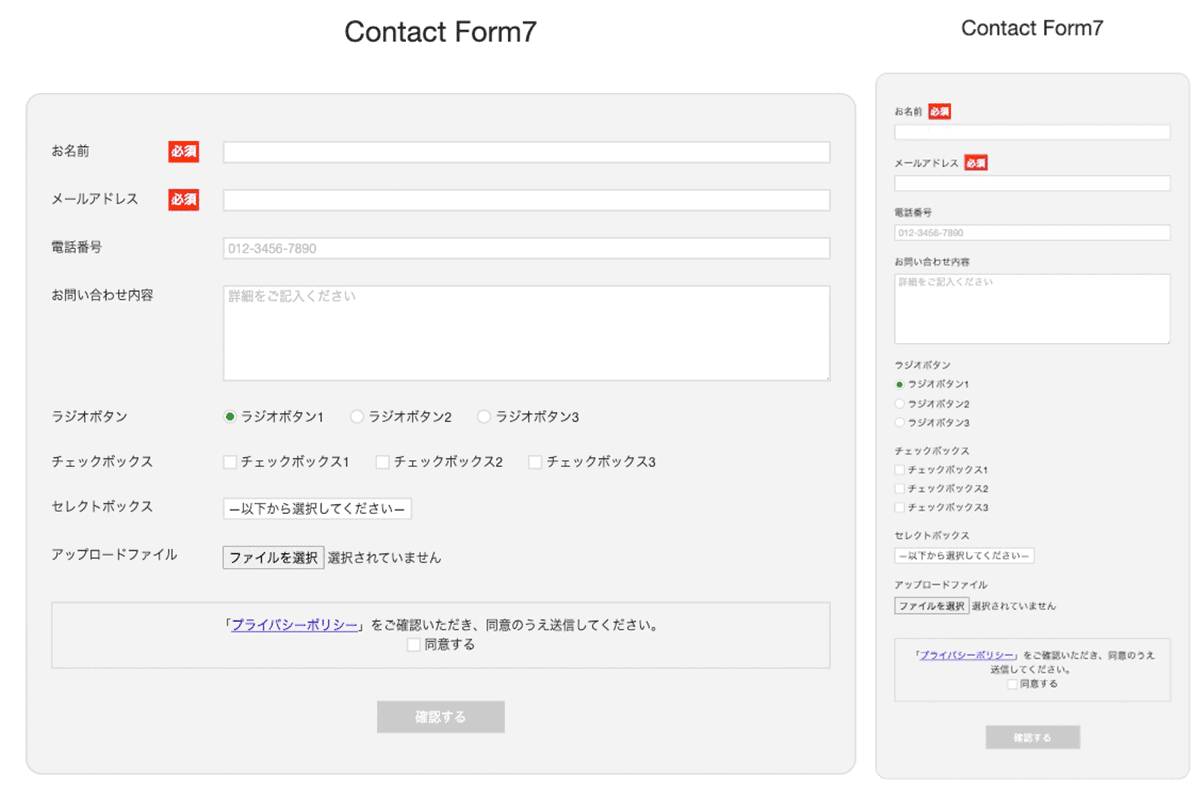Click 選択されていません text in the narrow form
1200x800 pixels.
[1013, 606]
